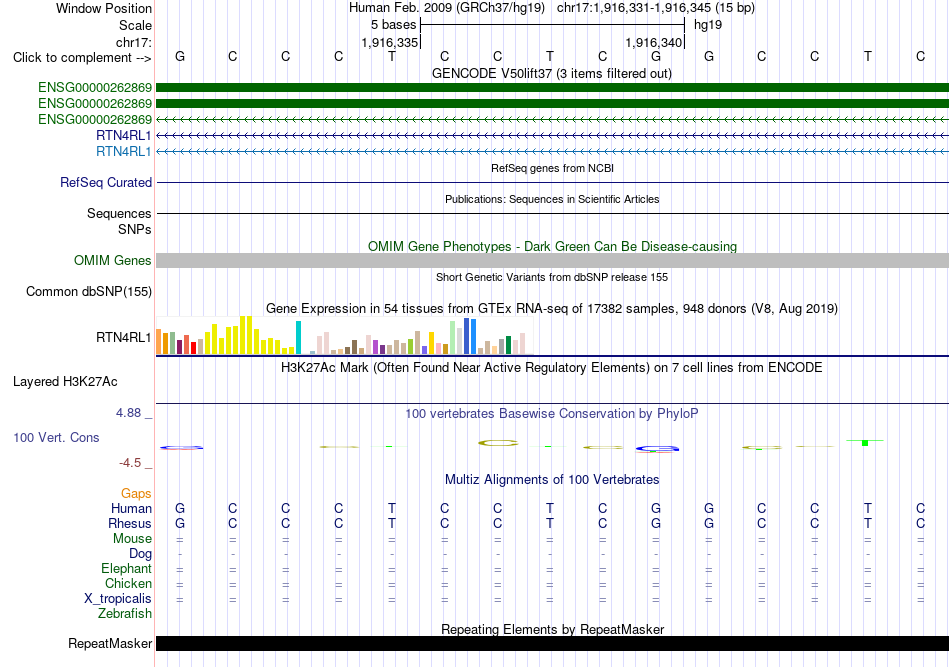Screen dimensions: 950x667
Task: Click the black RTN4RL1 GTEx expression label
Action: 124,337
